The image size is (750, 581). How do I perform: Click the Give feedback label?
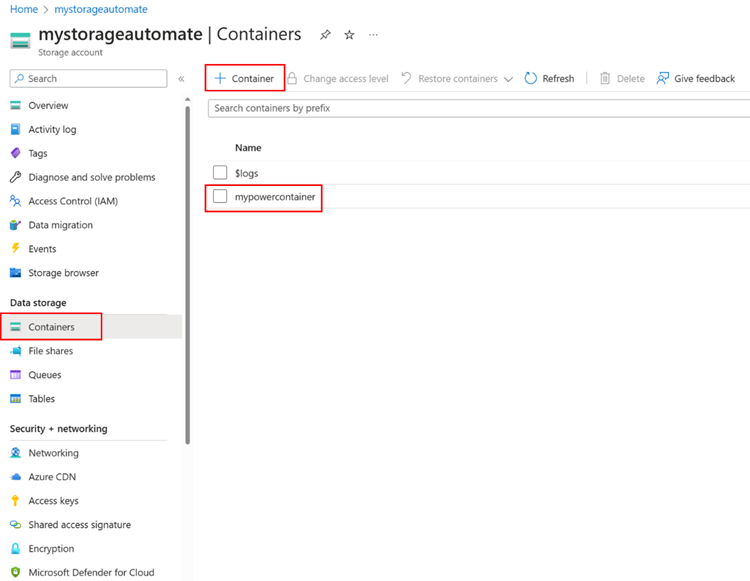tap(705, 78)
